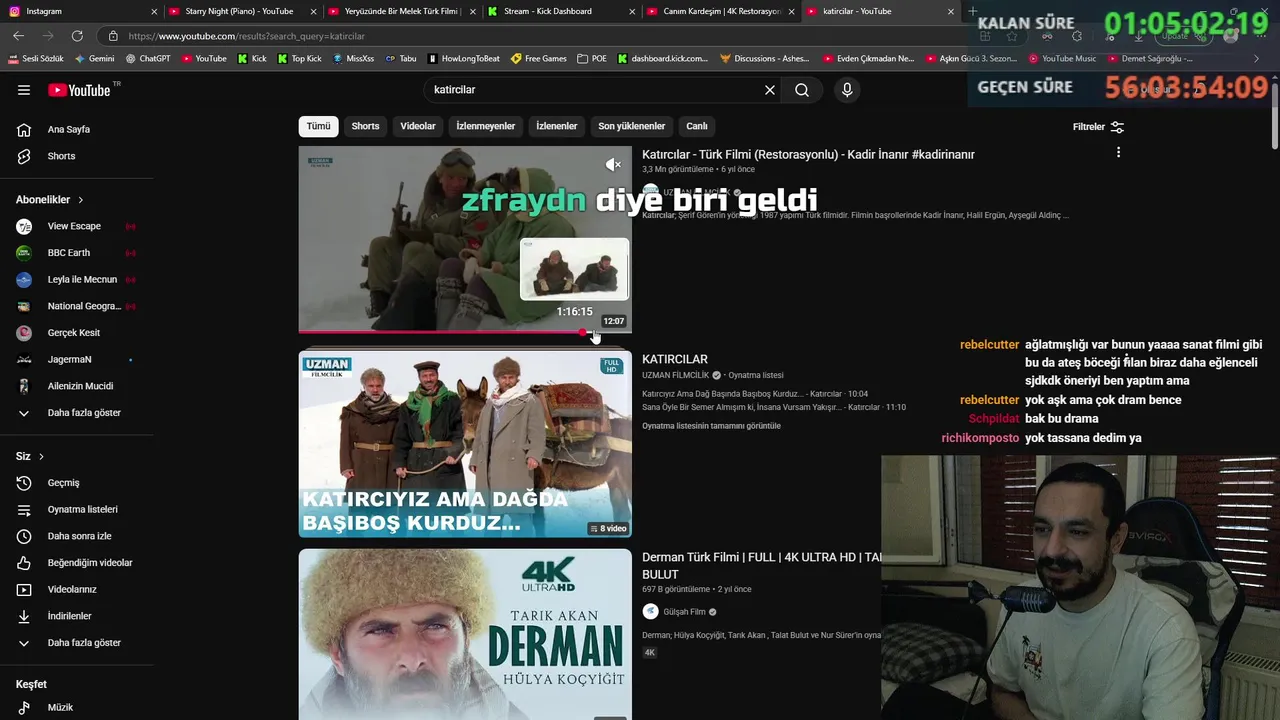Reload the page with refresh button
This screenshot has height=720, width=1280.
[x=77, y=36]
